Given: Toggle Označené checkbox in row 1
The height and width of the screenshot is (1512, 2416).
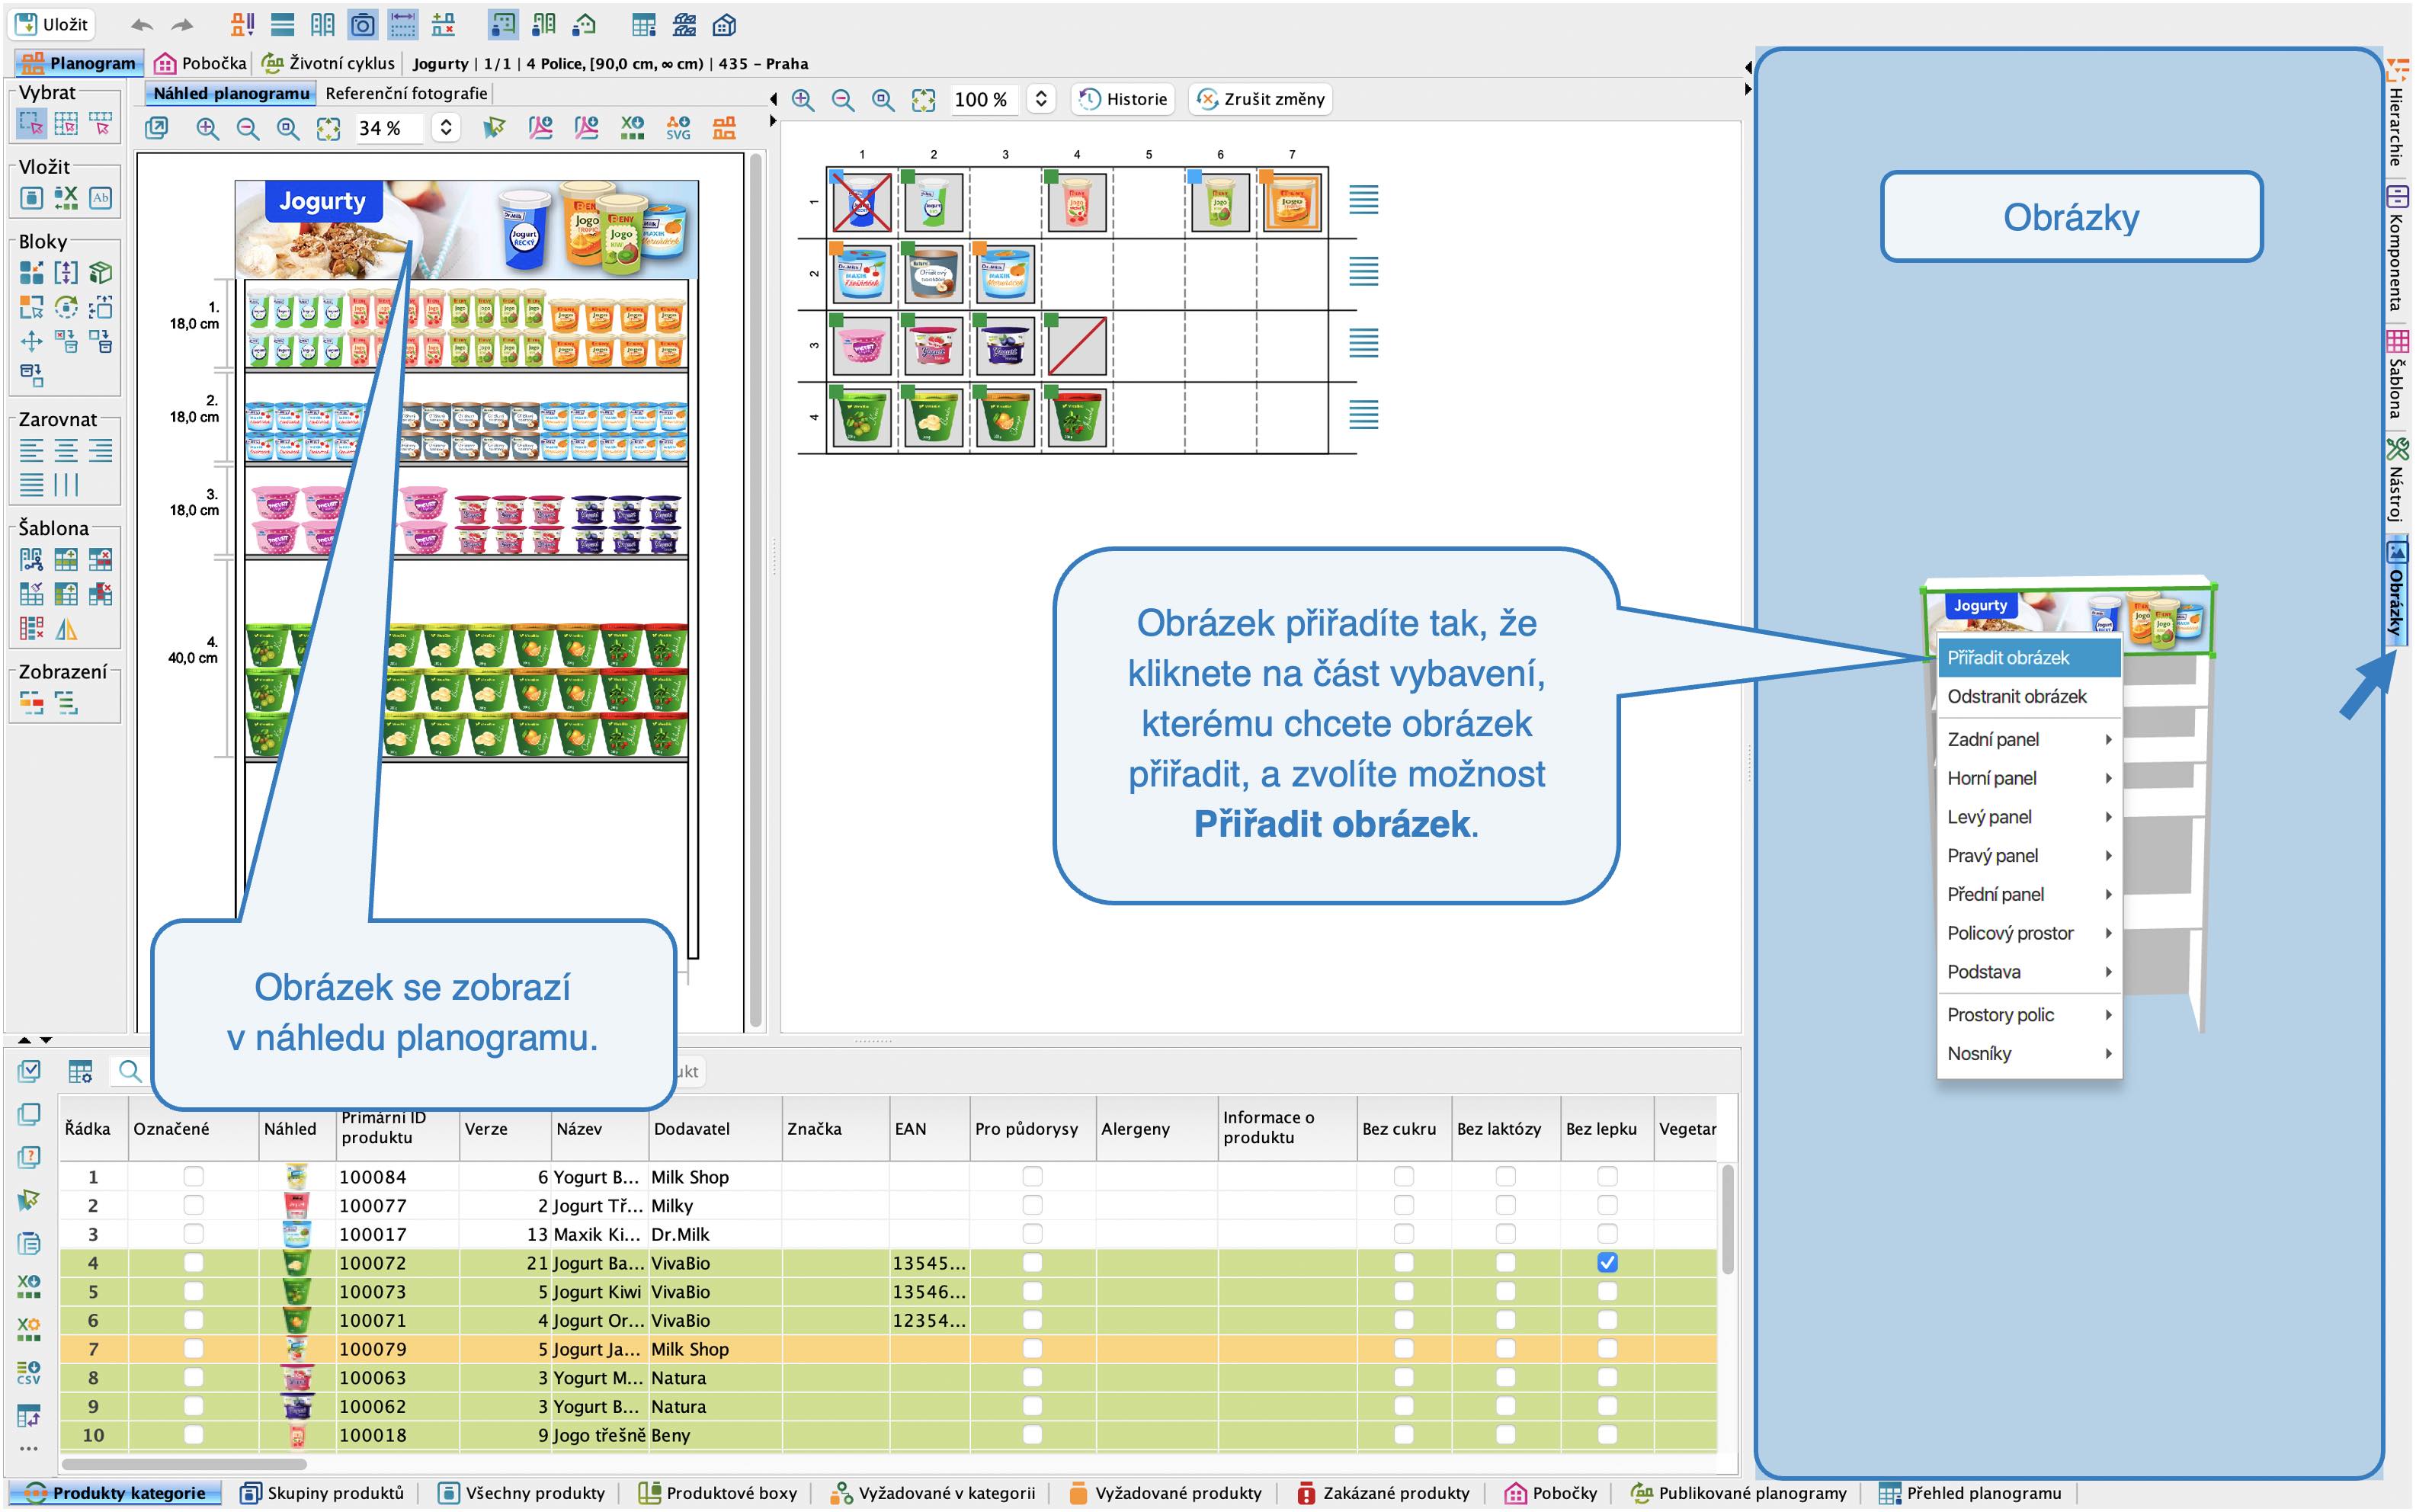Looking at the screenshot, I should (x=193, y=1176).
